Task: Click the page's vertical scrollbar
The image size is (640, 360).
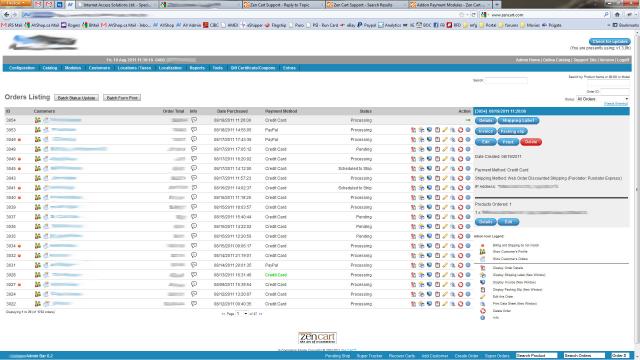Action: coord(637,189)
